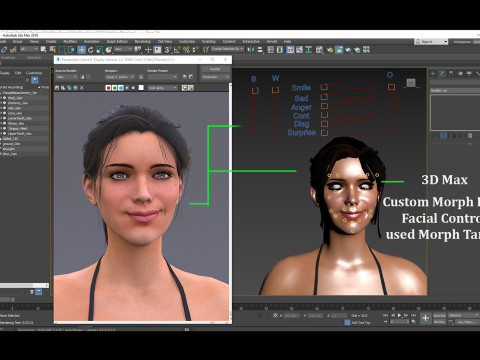Image resolution: width=480 pixels, height=360 pixels.
Task: Select the Scale transform tool
Action: tap(100, 50)
